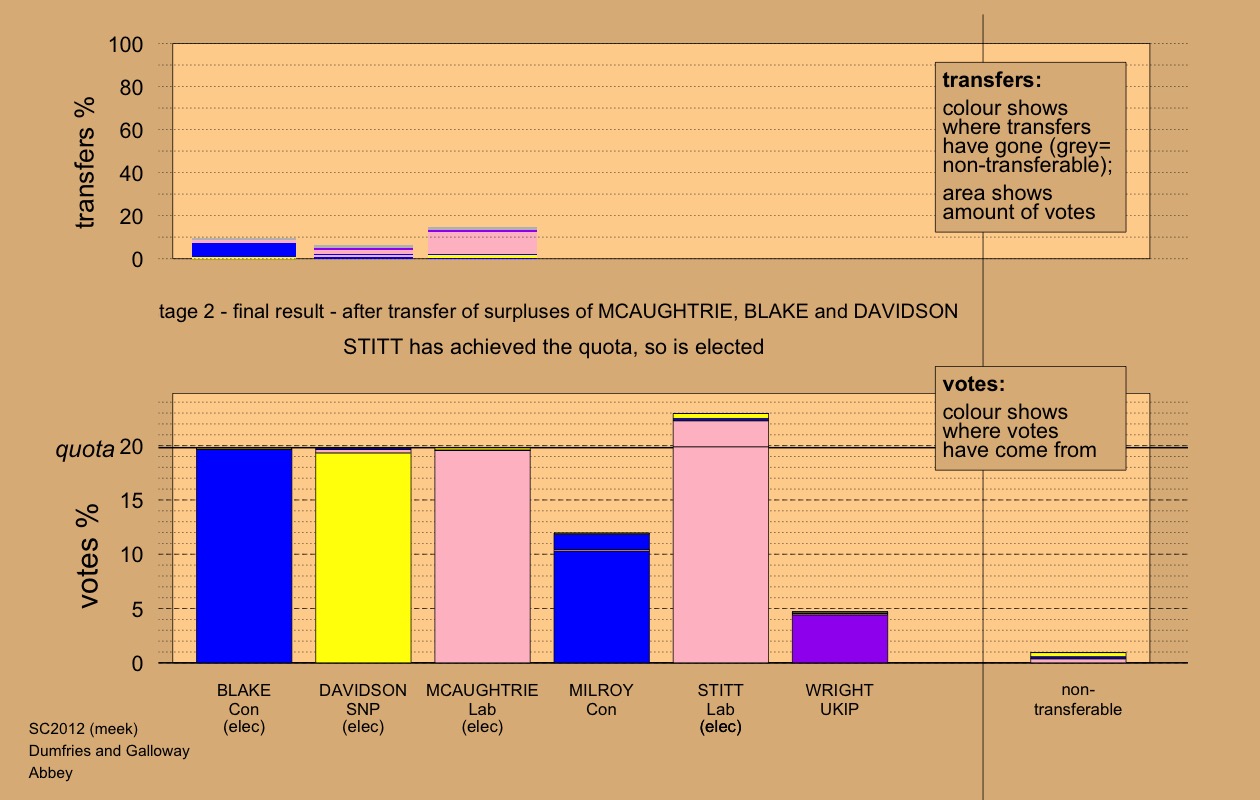Screen dimensions: 1260x800
Task: Click the 'Dumfries and Galloway' text
Action: 109,751
